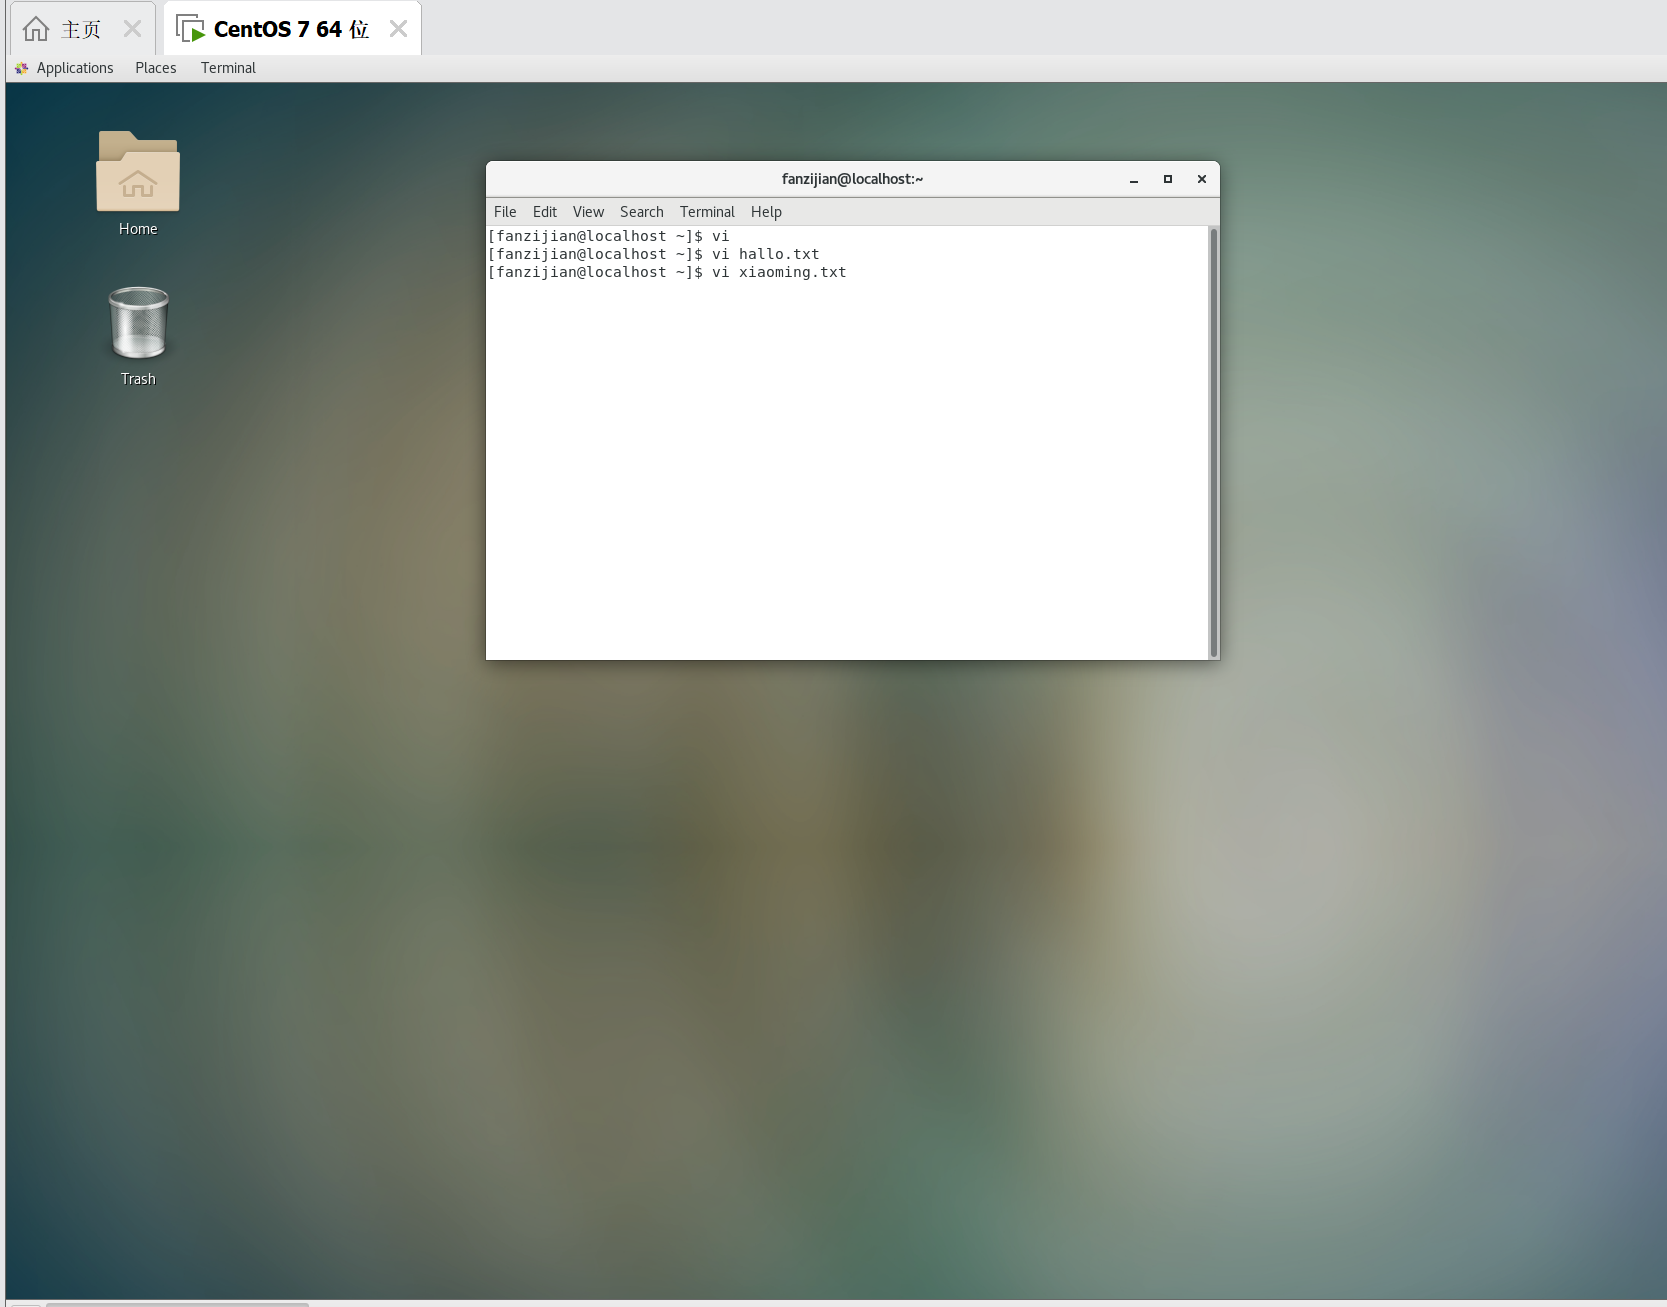Click the terminal vertical scrollbar
Viewport: 1667px width, 1307px height.
click(x=1213, y=442)
